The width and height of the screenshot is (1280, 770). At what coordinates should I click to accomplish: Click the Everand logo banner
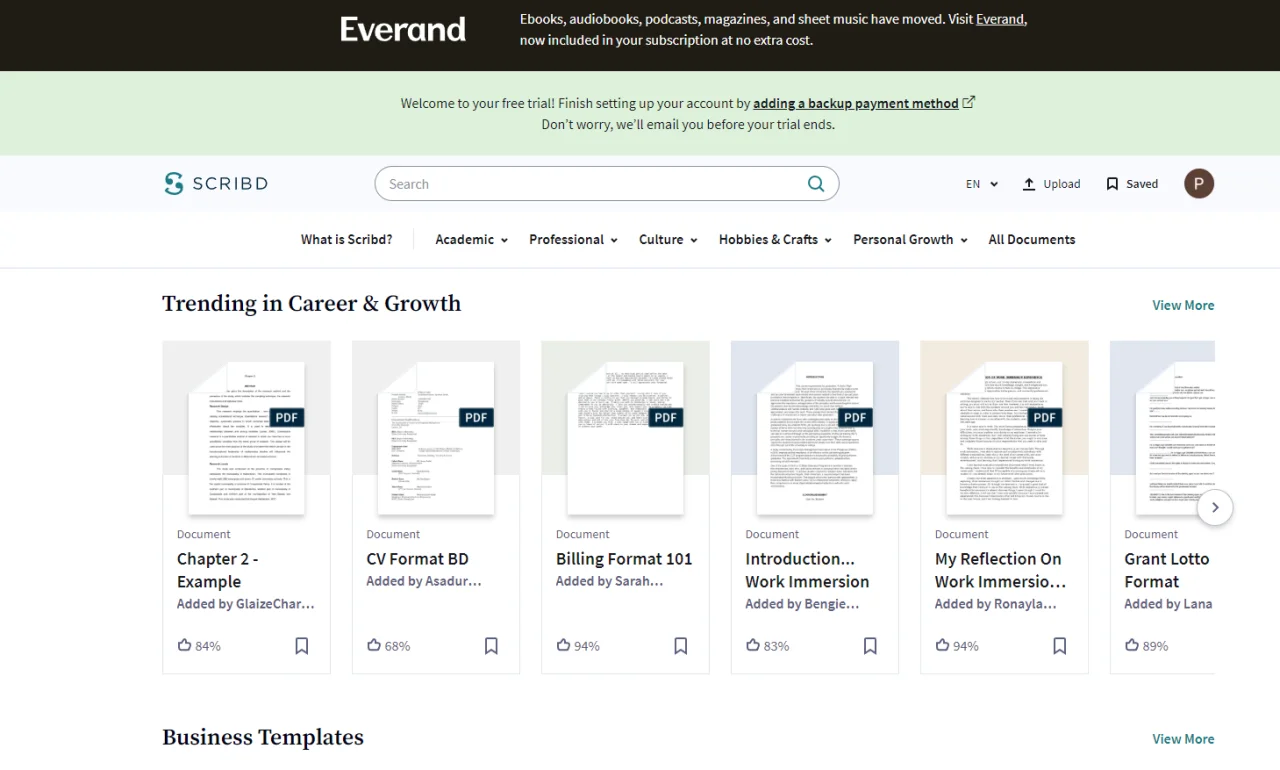[403, 29]
